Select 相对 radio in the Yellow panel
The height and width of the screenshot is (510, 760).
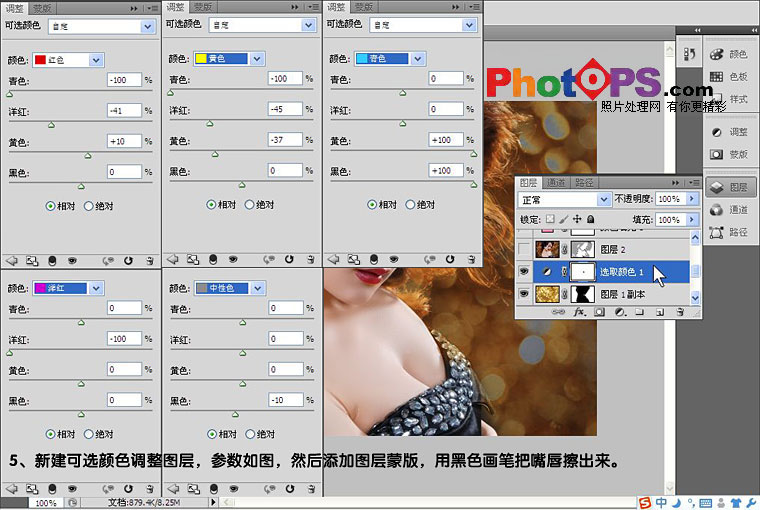click(211, 205)
